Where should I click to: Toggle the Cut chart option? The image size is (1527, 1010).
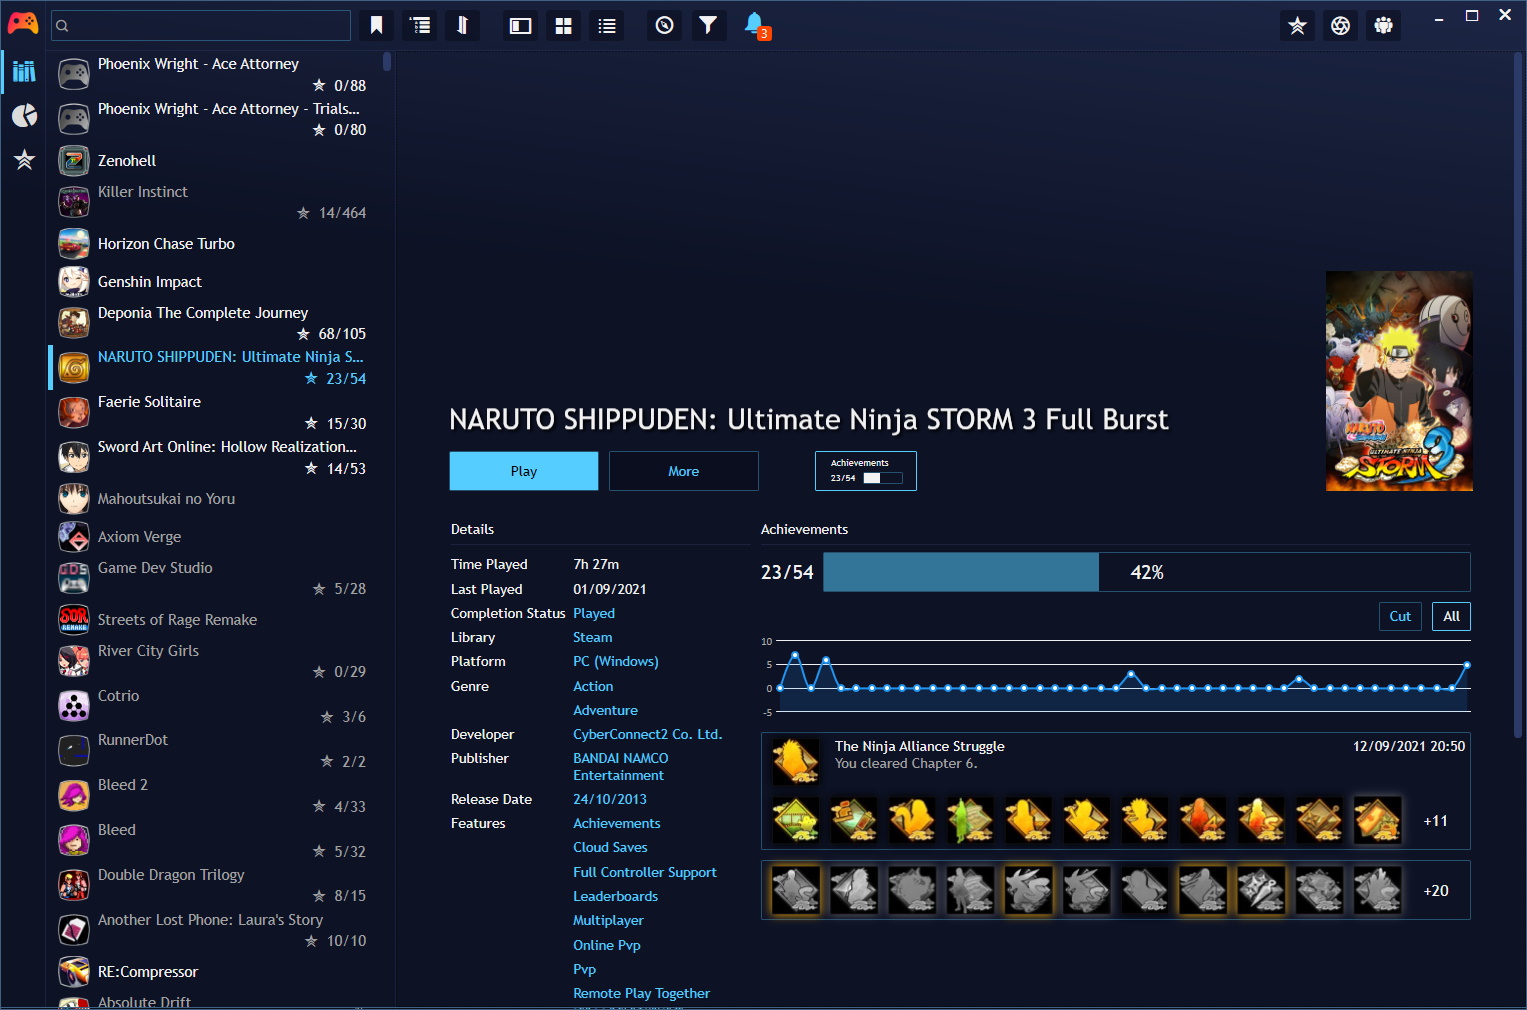[1400, 616]
